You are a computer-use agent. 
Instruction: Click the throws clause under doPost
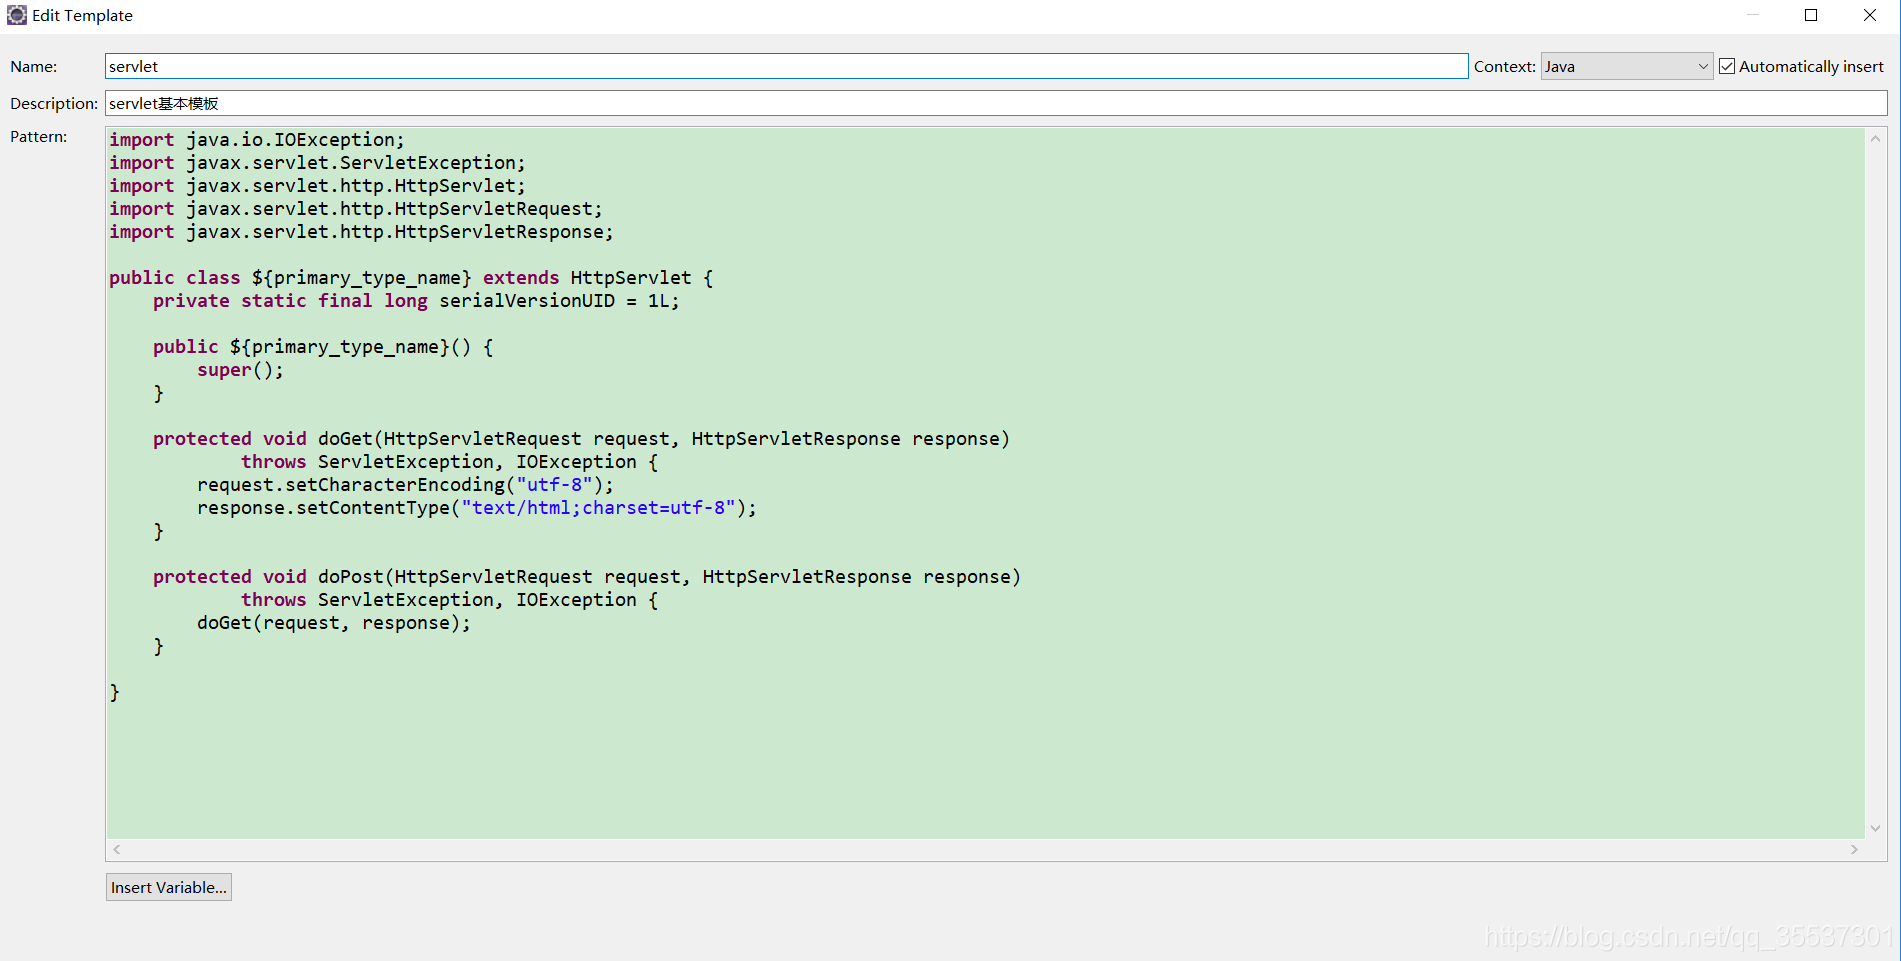tap(449, 600)
